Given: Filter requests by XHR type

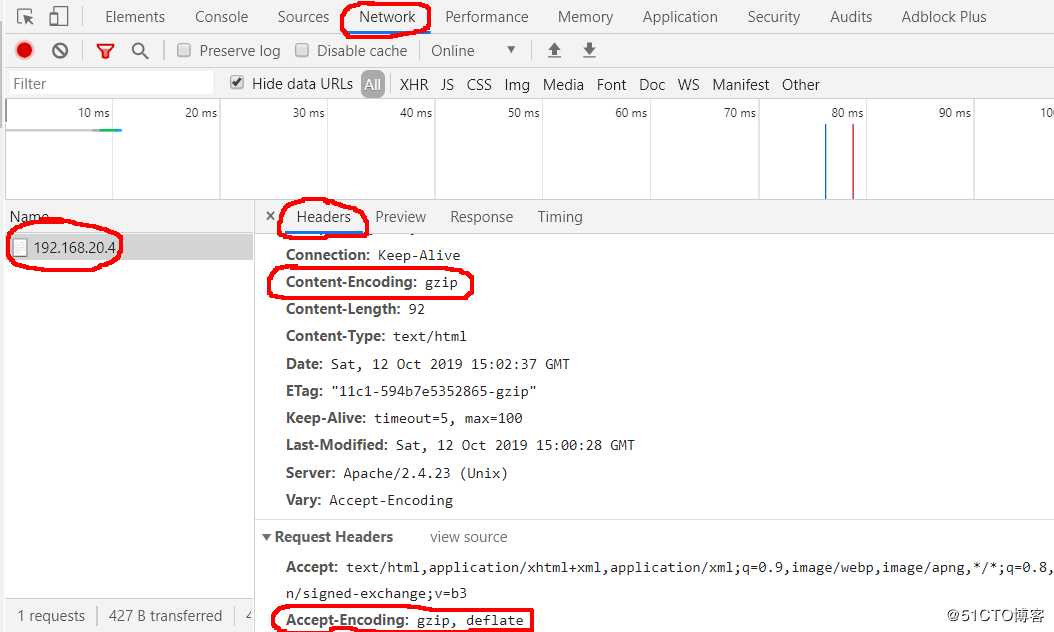Looking at the screenshot, I should [x=413, y=84].
